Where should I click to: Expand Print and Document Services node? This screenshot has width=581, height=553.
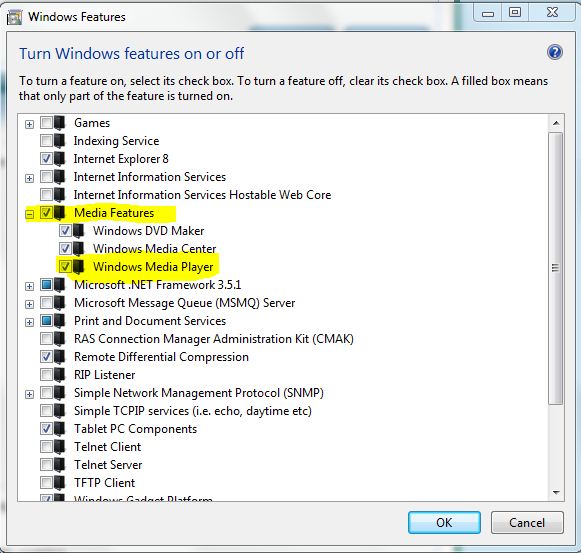(29, 322)
